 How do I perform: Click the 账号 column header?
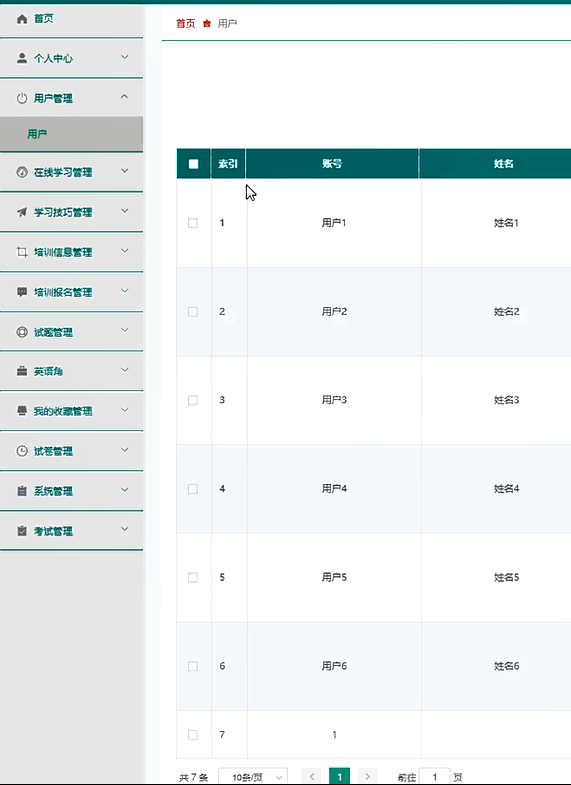point(332,164)
